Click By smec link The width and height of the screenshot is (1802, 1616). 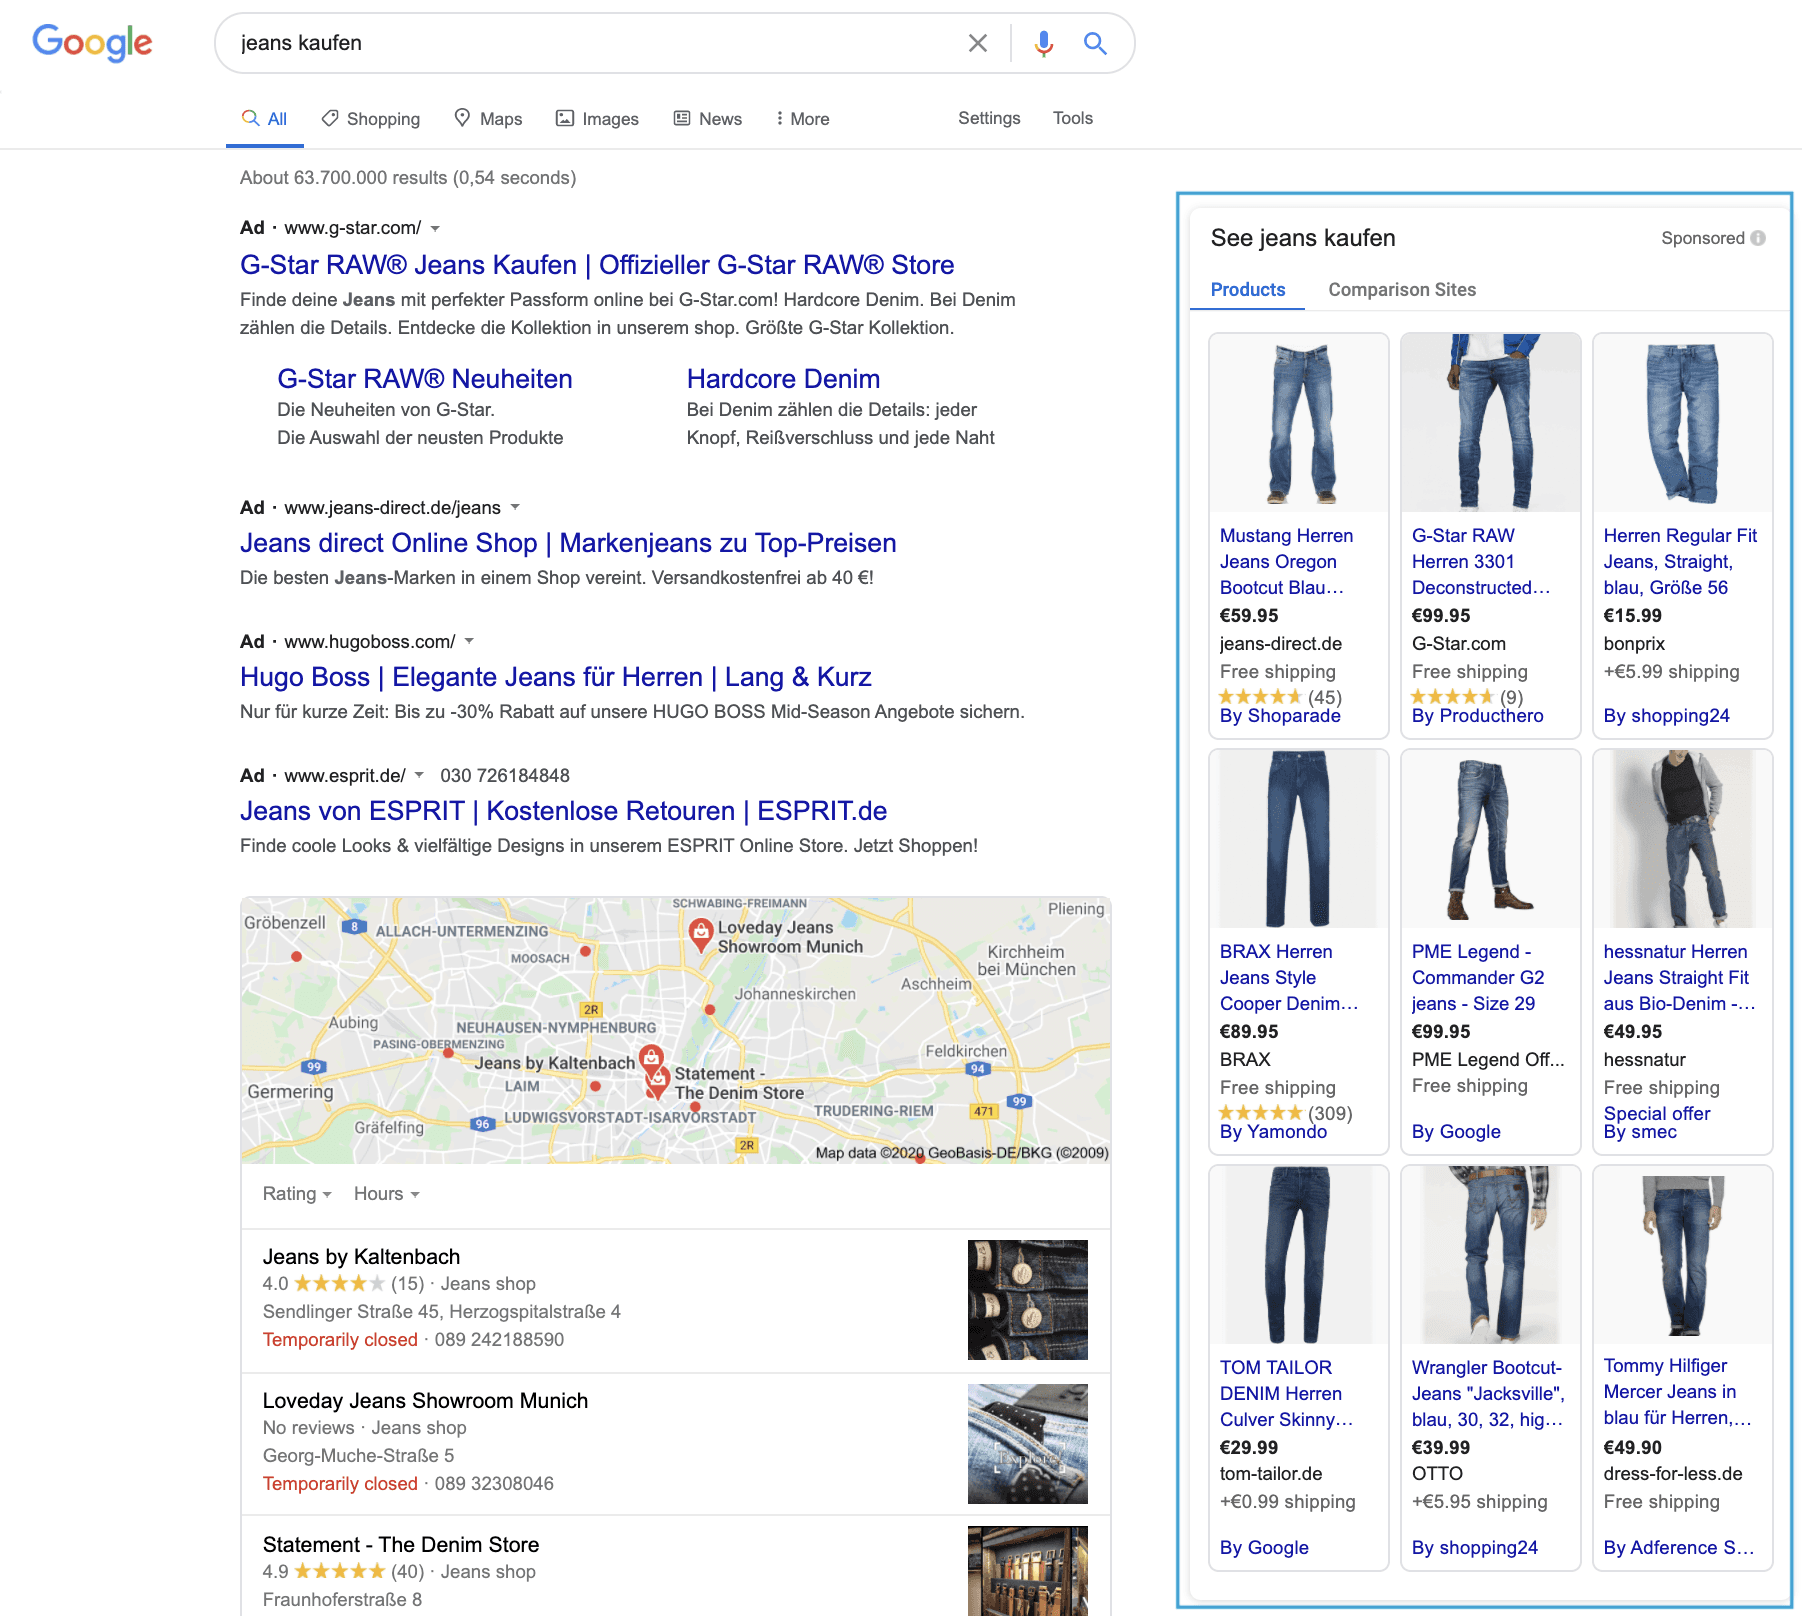(x=1640, y=1132)
